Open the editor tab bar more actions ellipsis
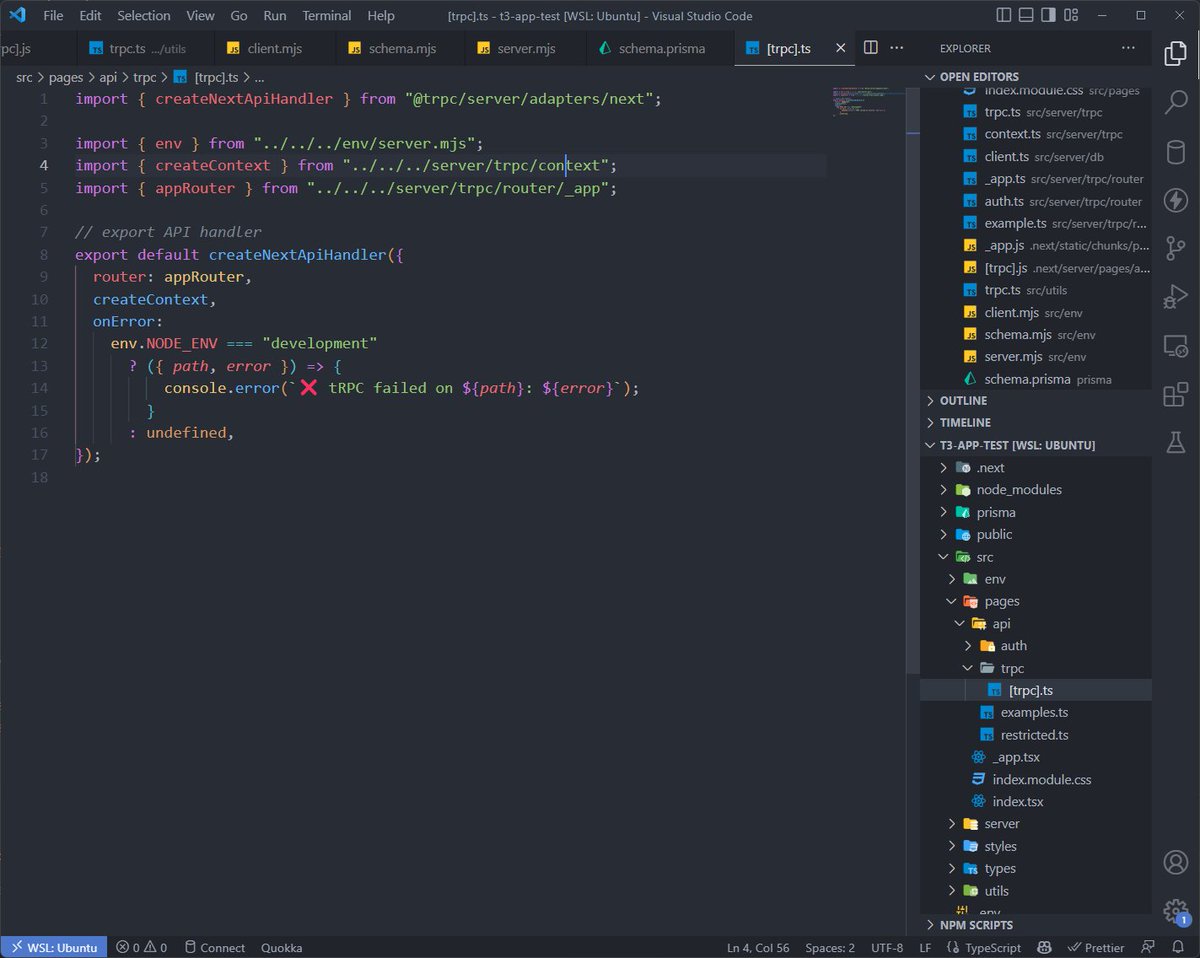Screen dimensions: 1200x958 (x=897, y=48)
